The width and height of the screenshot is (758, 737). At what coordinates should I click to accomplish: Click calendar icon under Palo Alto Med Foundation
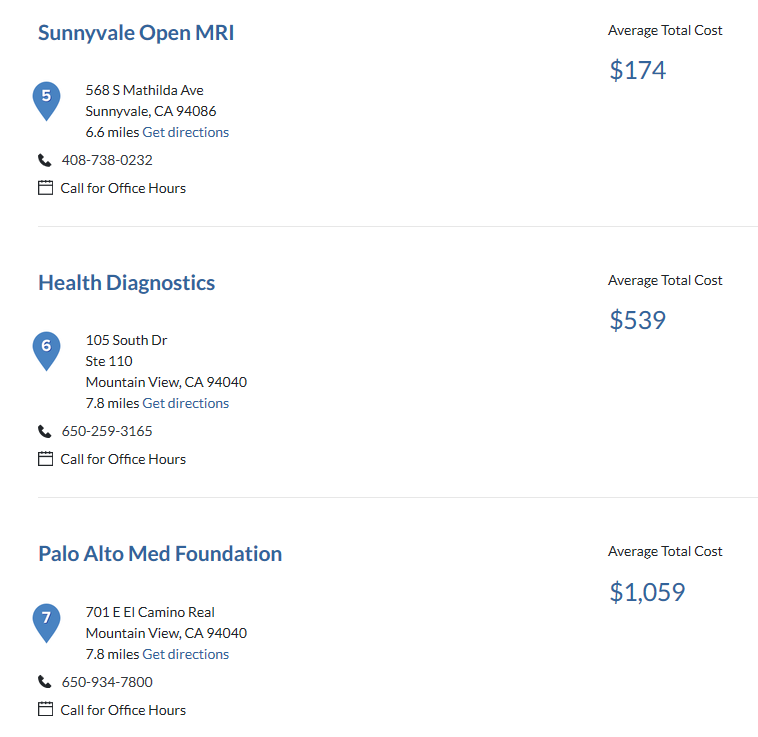45,709
